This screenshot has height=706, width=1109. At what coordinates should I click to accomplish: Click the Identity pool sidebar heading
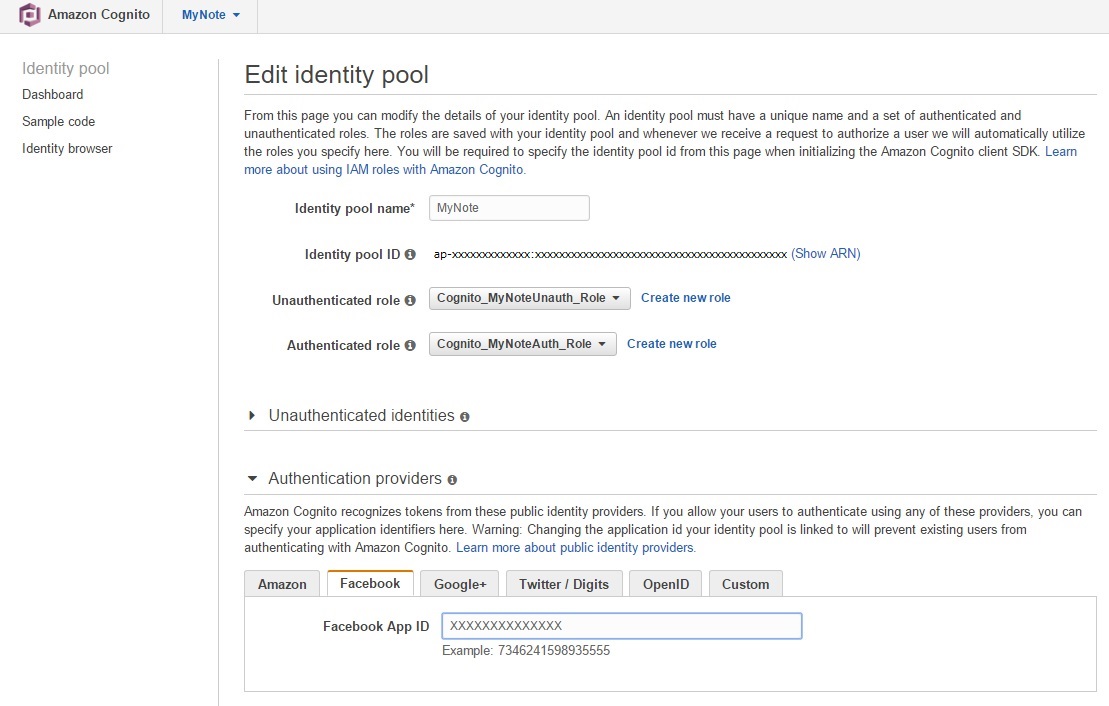coord(66,69)
